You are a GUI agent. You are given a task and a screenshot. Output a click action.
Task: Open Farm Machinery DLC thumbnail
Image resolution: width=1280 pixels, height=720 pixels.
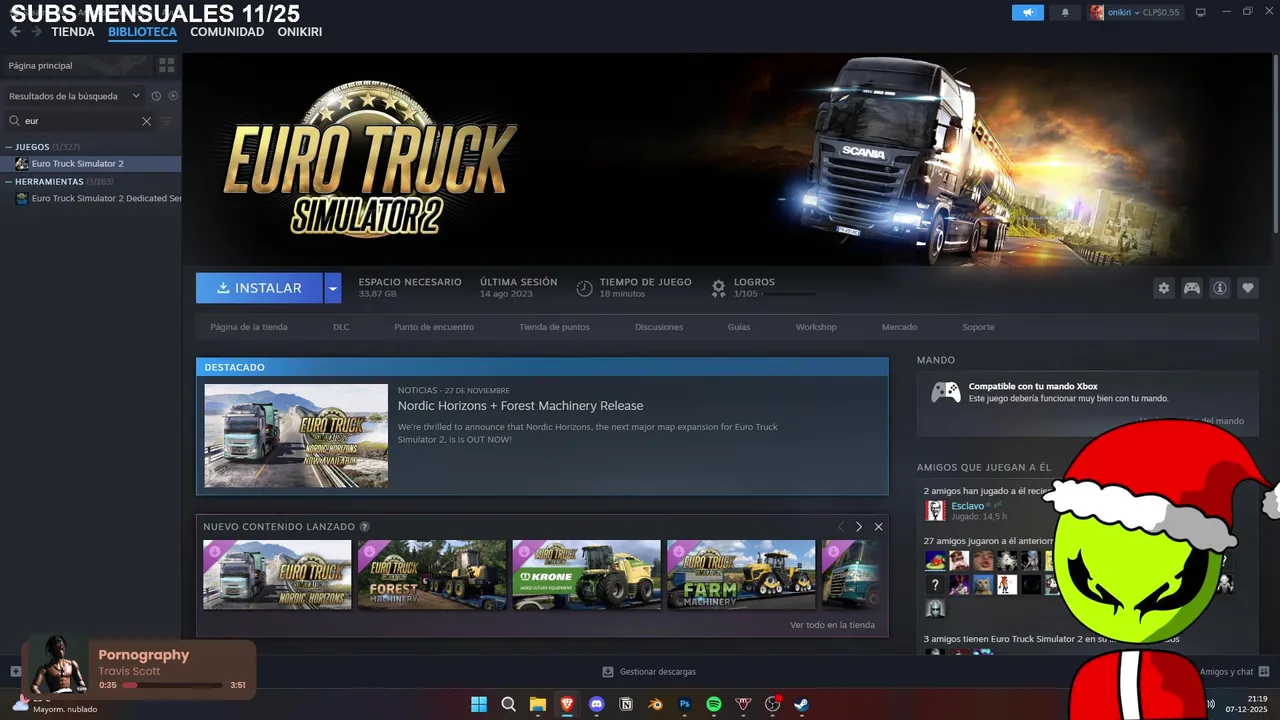(741, 575)
